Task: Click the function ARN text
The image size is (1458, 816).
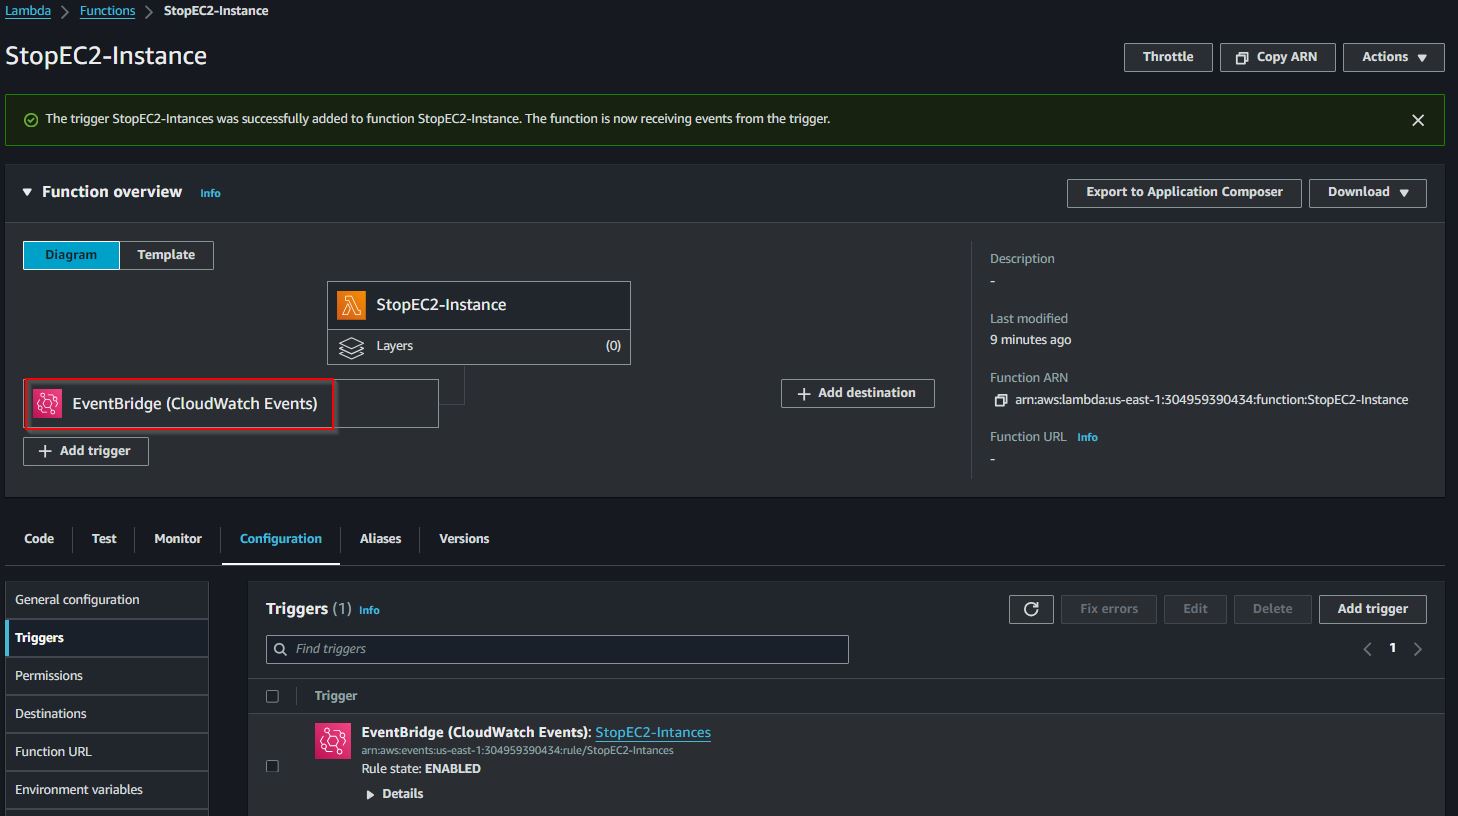Action: pyautogui.click(x=1211, y=400)
